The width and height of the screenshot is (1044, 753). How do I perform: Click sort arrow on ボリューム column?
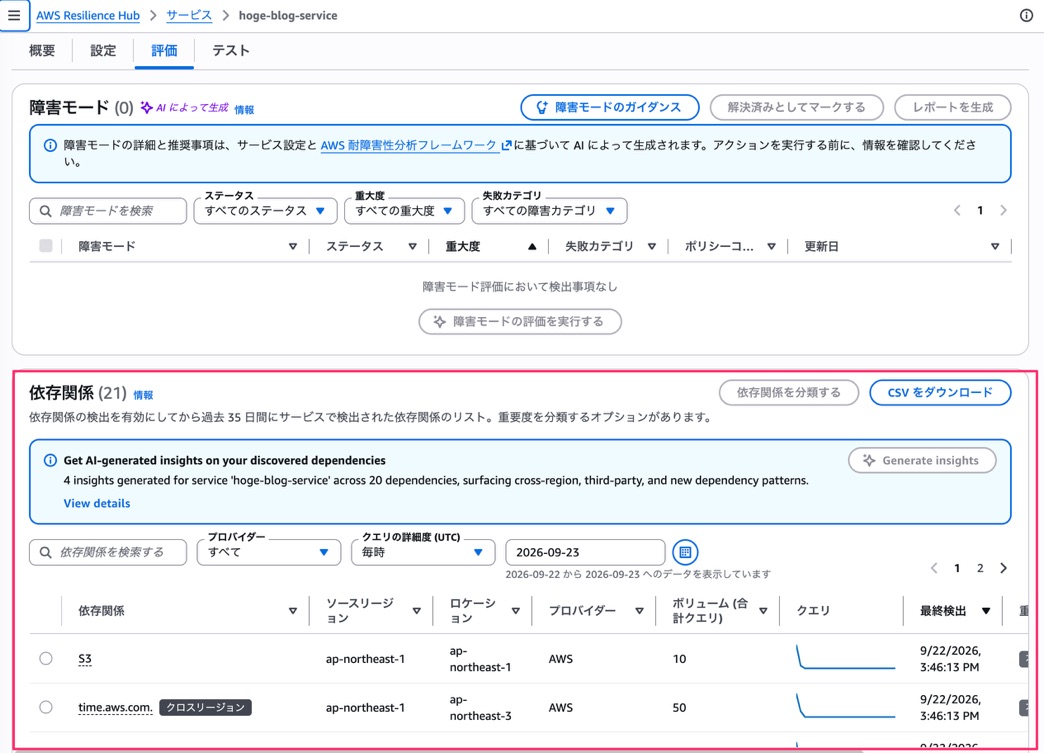pyautogui.click(x=764, y=611)
